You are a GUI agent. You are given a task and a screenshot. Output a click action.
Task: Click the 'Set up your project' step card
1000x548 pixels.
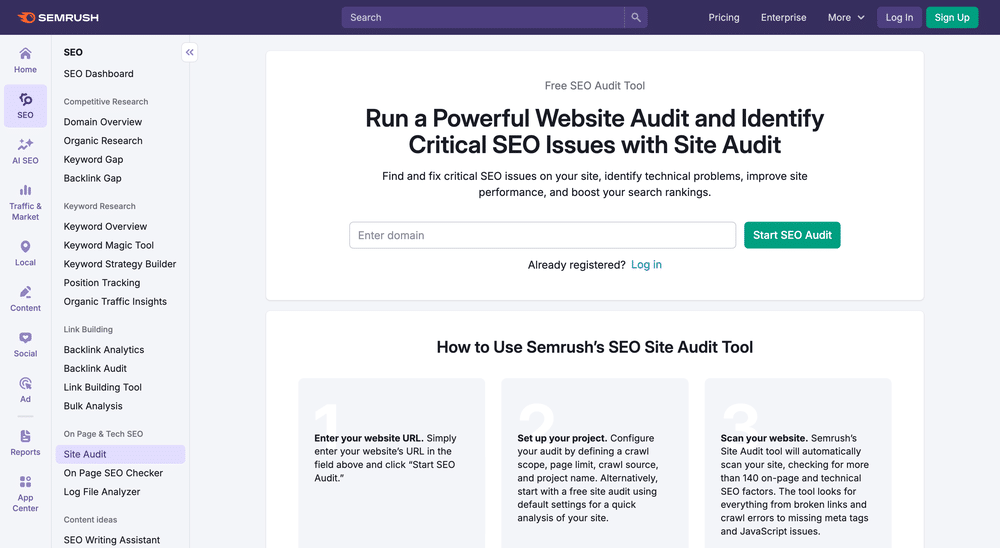pyautogui.click(x=594, y=463)
